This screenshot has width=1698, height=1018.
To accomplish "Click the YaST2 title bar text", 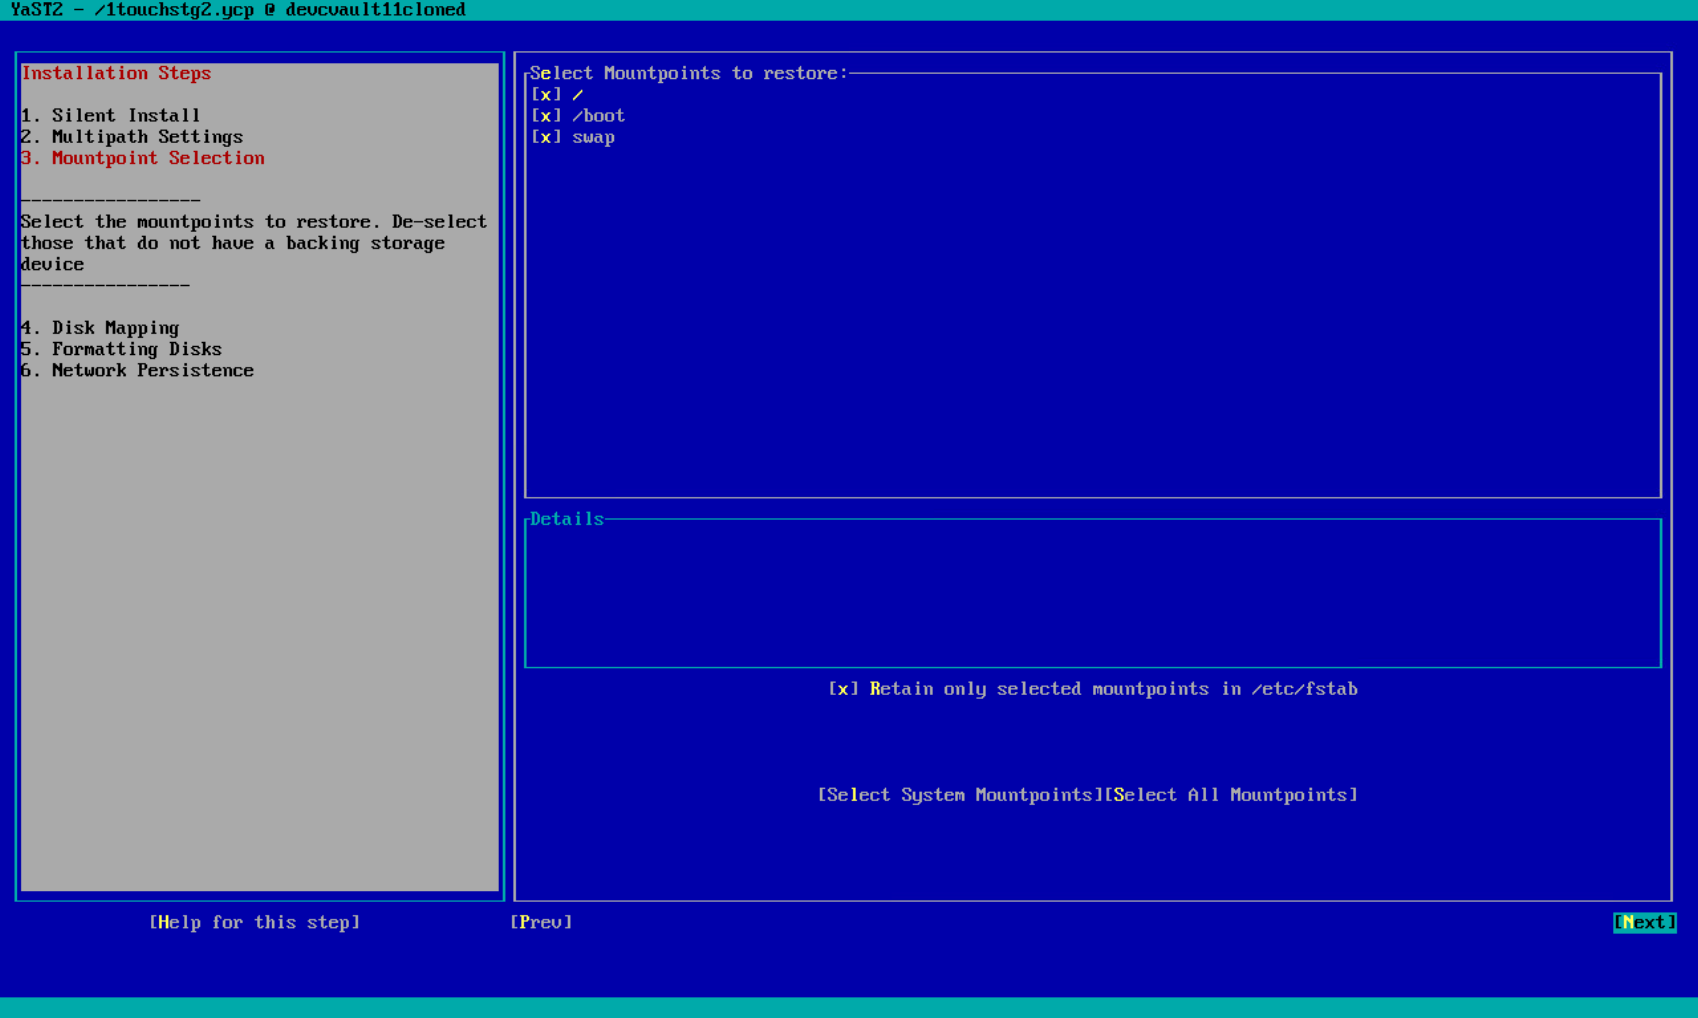I will (x=238, y=10).
